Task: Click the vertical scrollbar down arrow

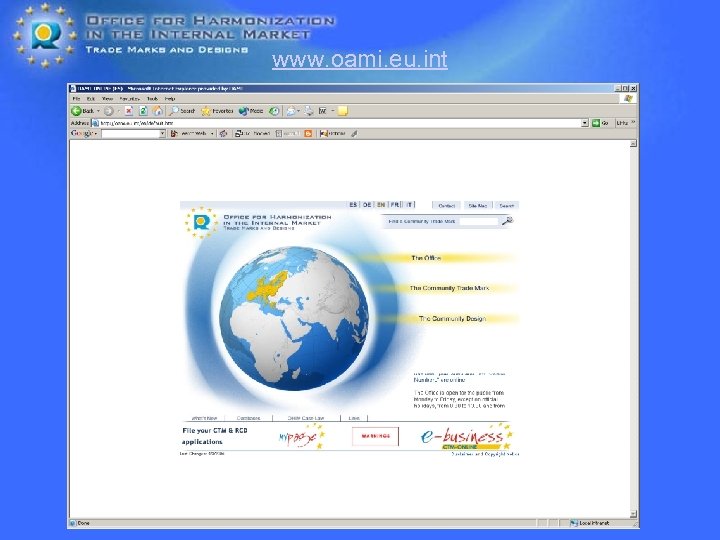Action: point(633,514)
